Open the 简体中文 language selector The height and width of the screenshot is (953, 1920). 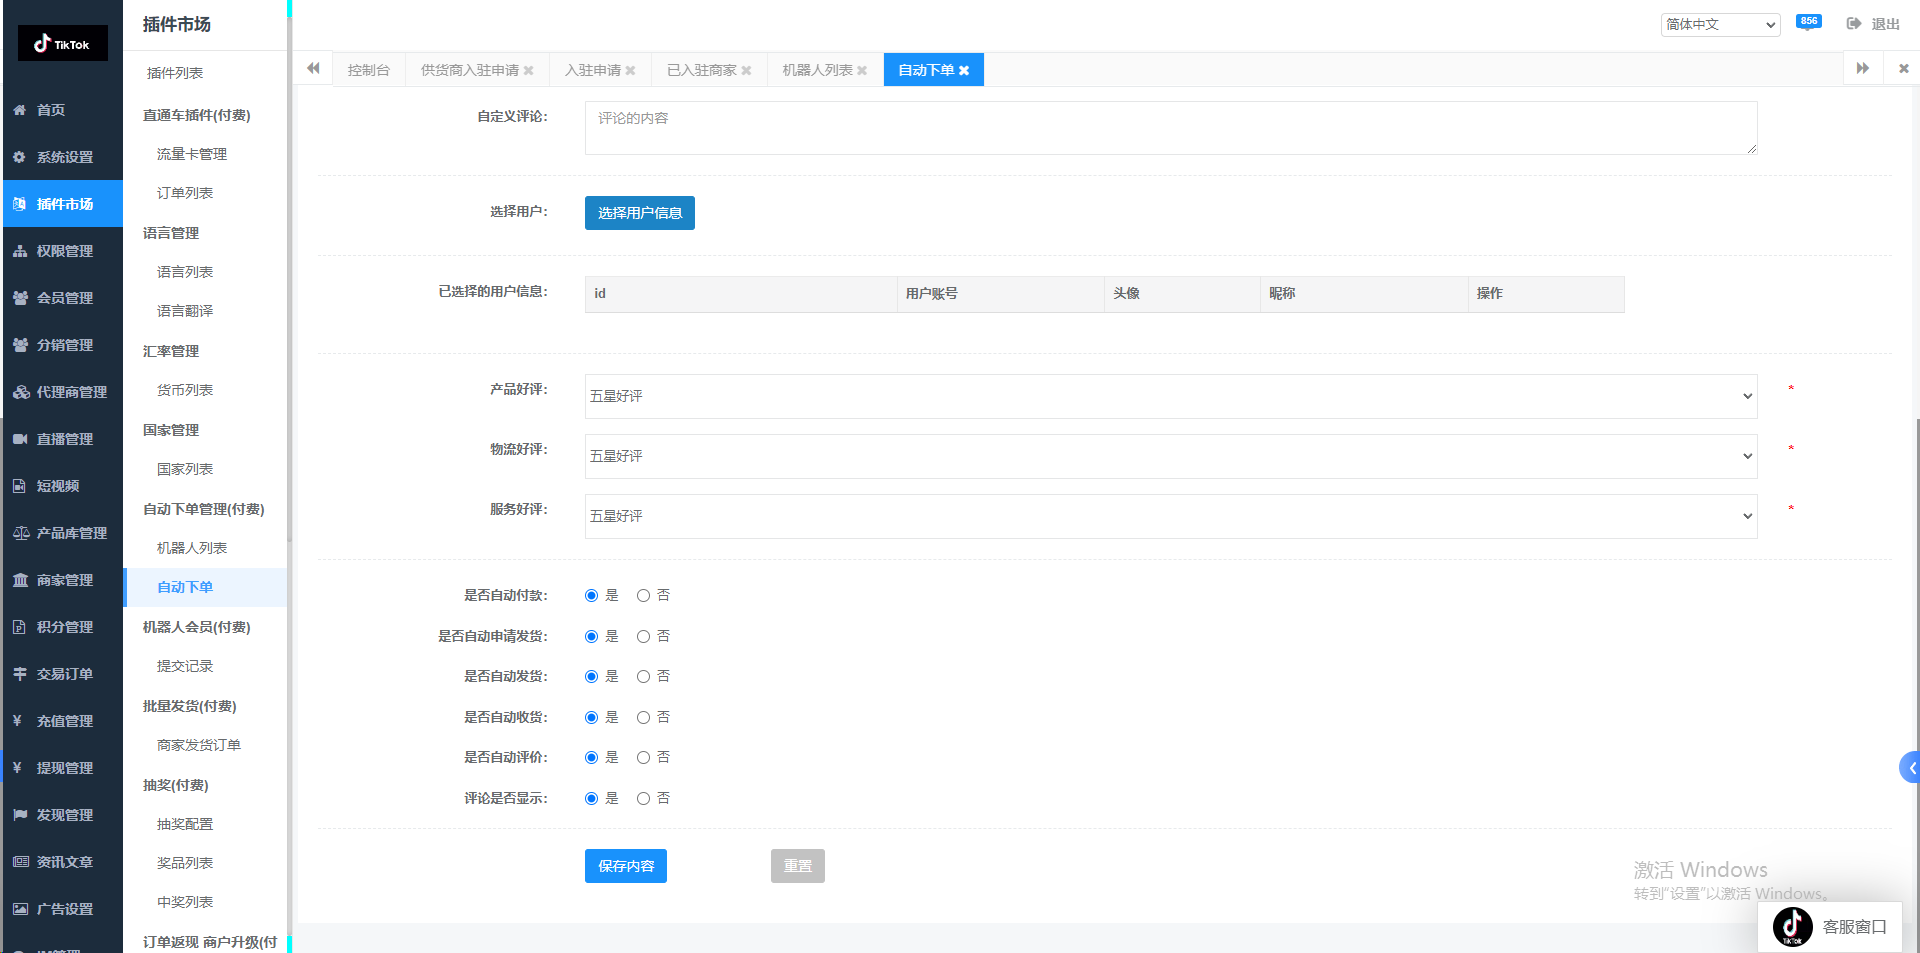click(1720, 25)
